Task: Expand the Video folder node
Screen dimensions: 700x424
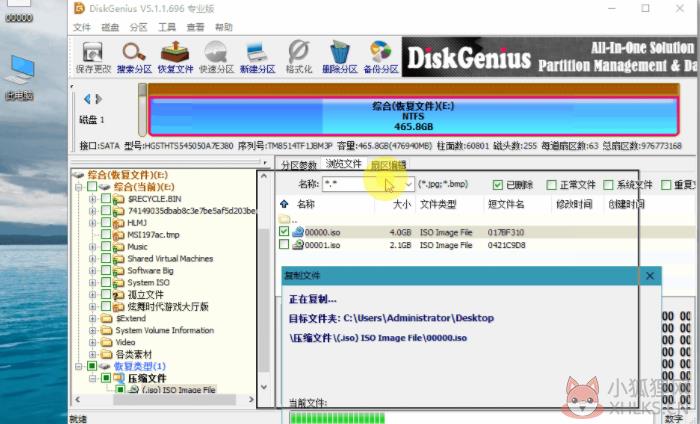Action: pyautogui.click(x=92, y=342)
